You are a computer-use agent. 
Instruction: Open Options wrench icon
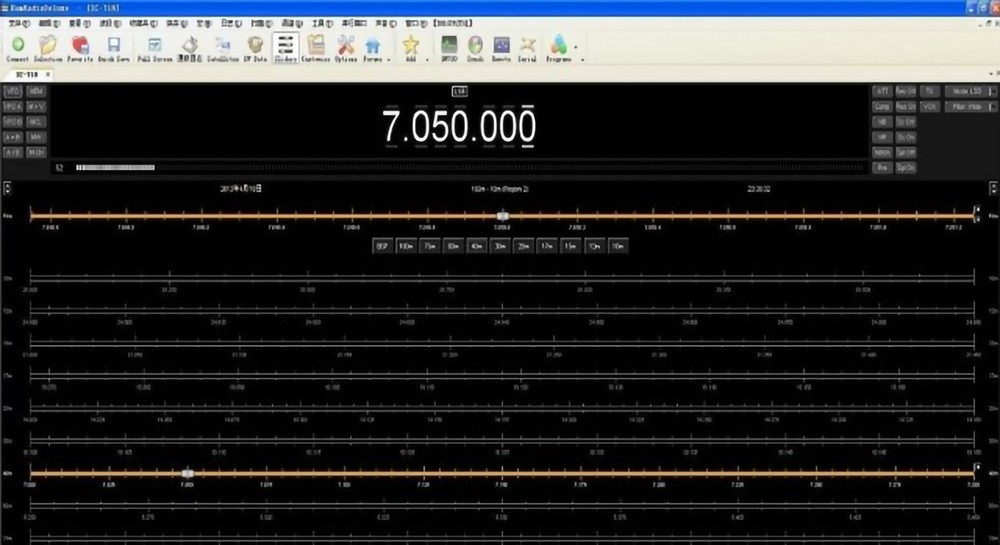pyautogui.click(x=346, y=47)
